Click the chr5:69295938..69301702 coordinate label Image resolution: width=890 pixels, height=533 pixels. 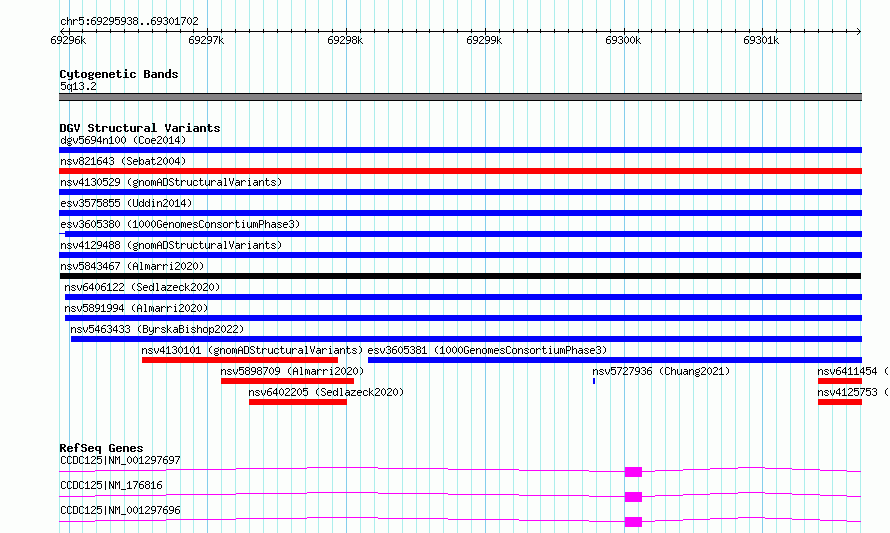tap(129, 21)
